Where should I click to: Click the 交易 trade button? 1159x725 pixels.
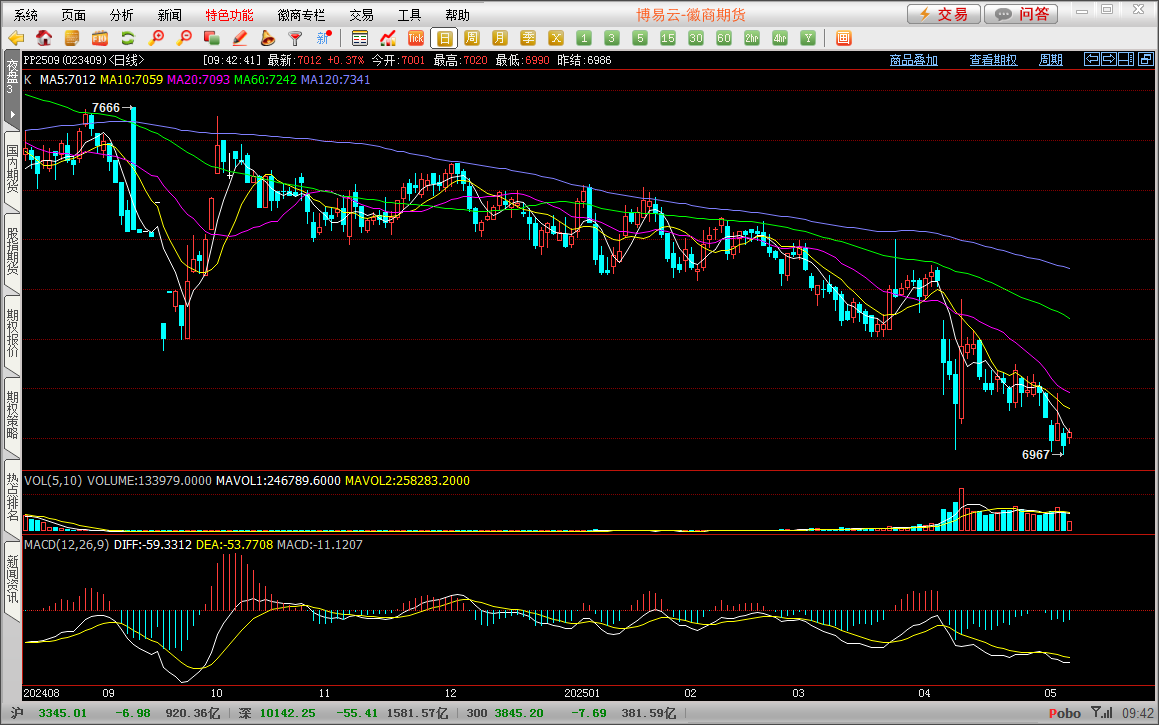point(944,14)
